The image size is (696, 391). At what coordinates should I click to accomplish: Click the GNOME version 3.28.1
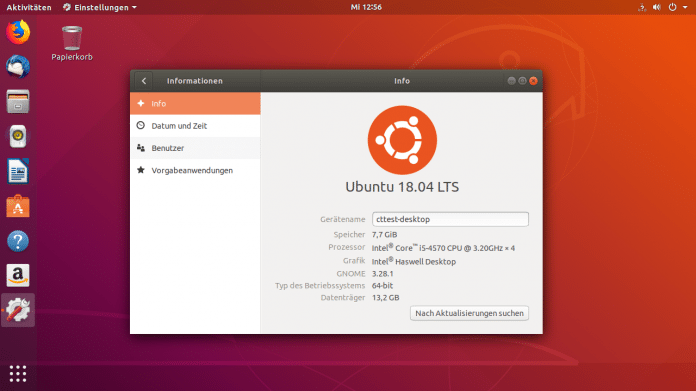383,273
